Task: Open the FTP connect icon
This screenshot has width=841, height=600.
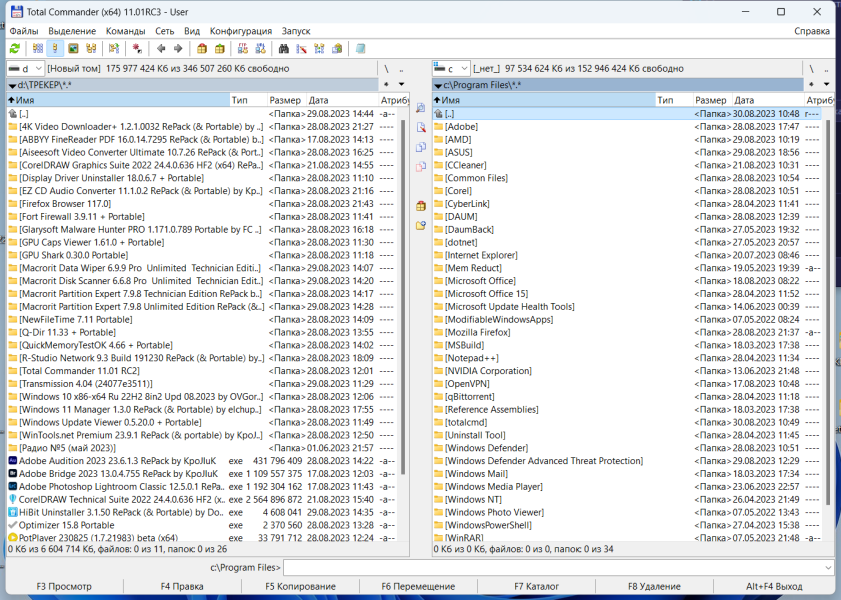Action: pyautogui.click(x=243, y=49)
